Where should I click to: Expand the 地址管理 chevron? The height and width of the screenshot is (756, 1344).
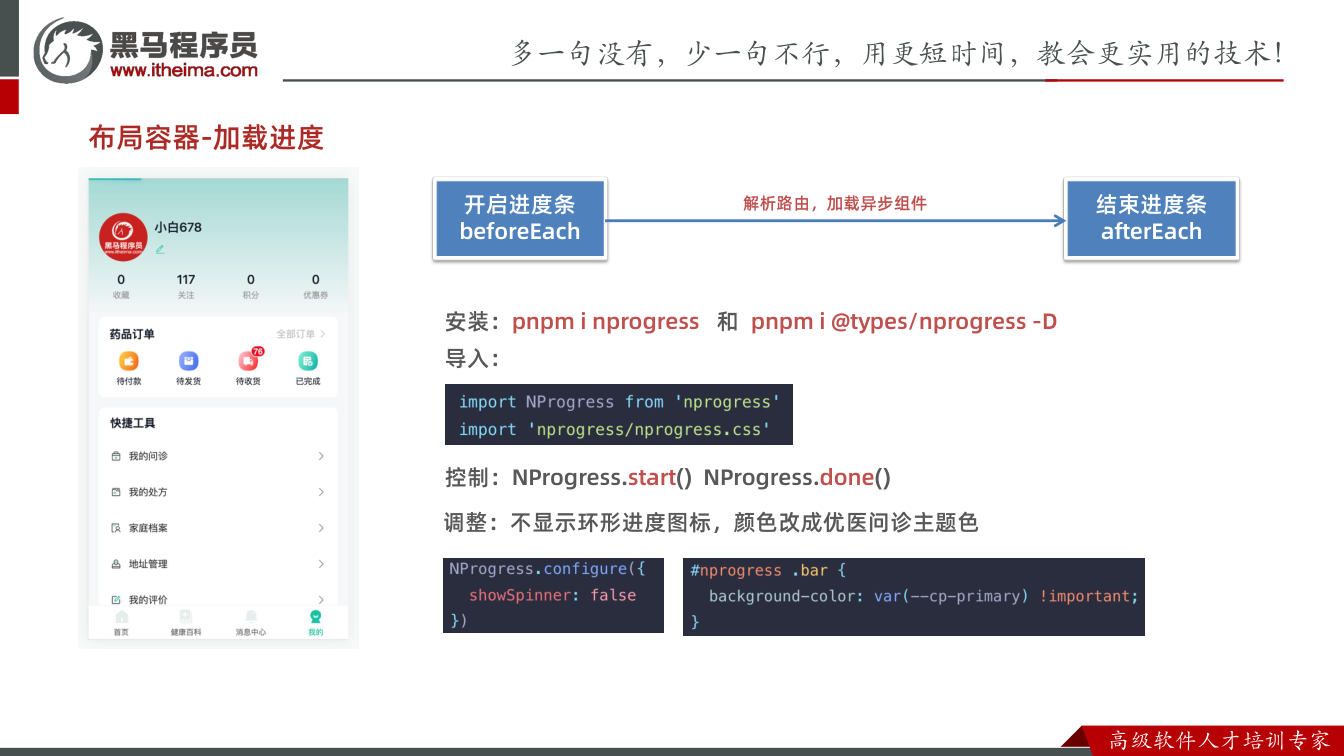[321, 564]
